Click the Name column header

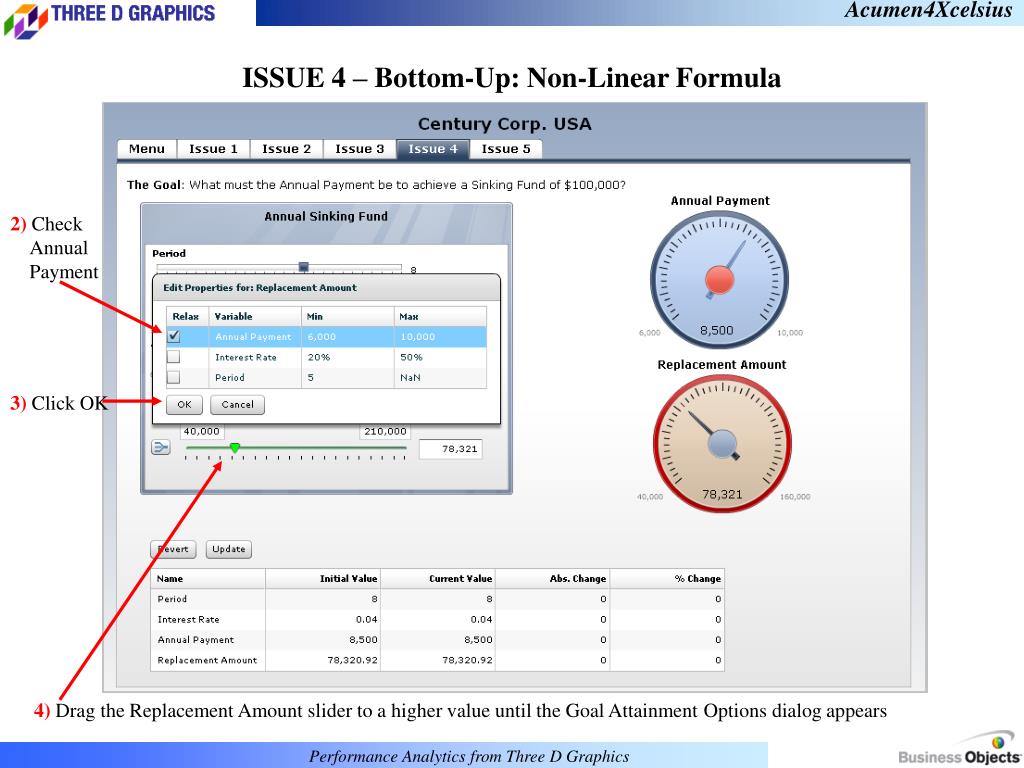click(x=208, y=578)
